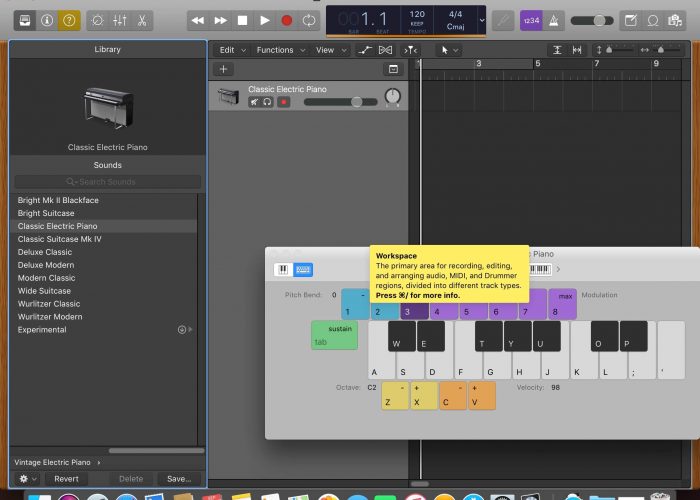Viewport: 700px width, 500px height.
Task: Open the library gear action menu
Action: (27, 479)
